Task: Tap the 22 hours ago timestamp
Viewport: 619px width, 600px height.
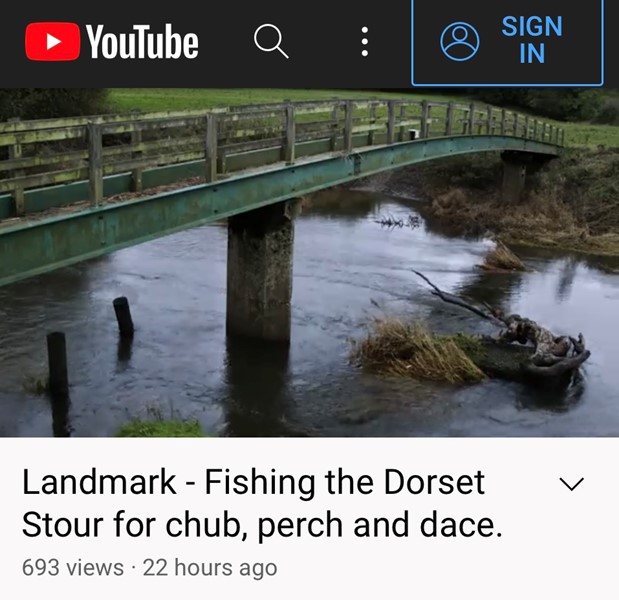Action: coord(210,568)
